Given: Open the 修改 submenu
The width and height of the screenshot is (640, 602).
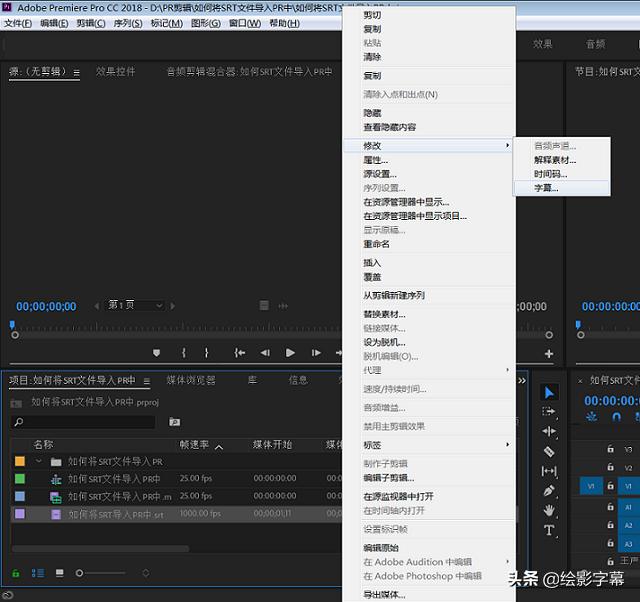Looking at the screenshot, I should 428,145.
